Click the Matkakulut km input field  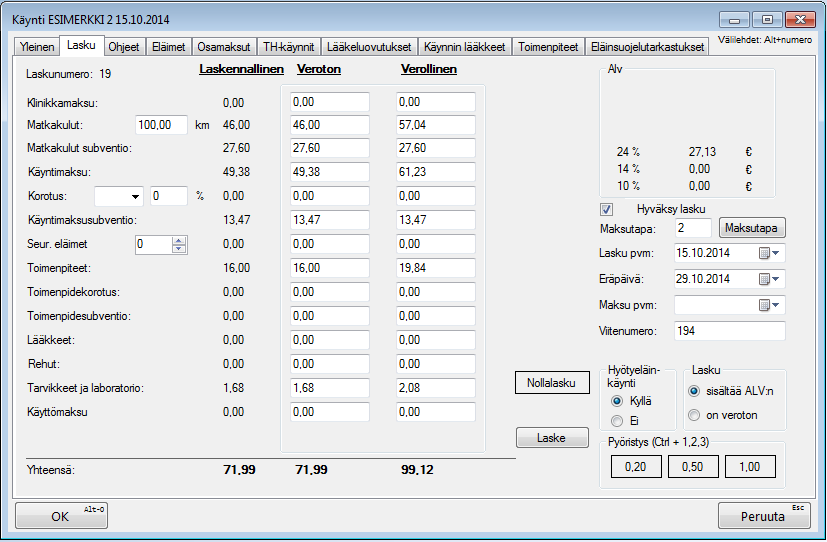click(161, 125)
